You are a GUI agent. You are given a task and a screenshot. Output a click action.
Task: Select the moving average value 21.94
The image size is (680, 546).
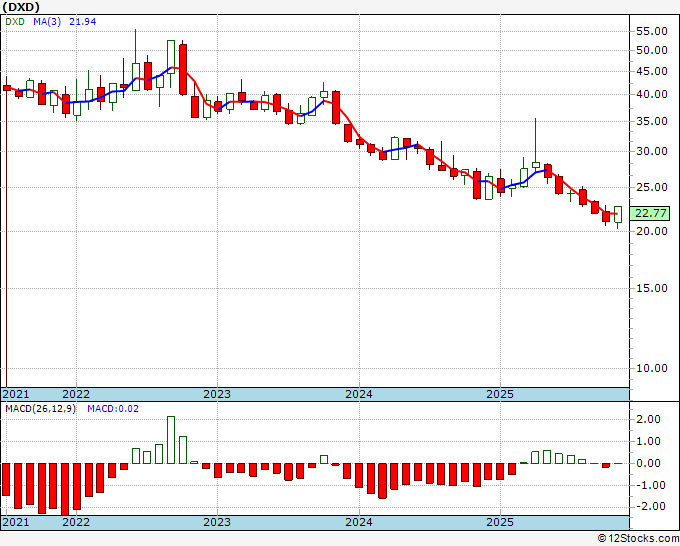82,22
